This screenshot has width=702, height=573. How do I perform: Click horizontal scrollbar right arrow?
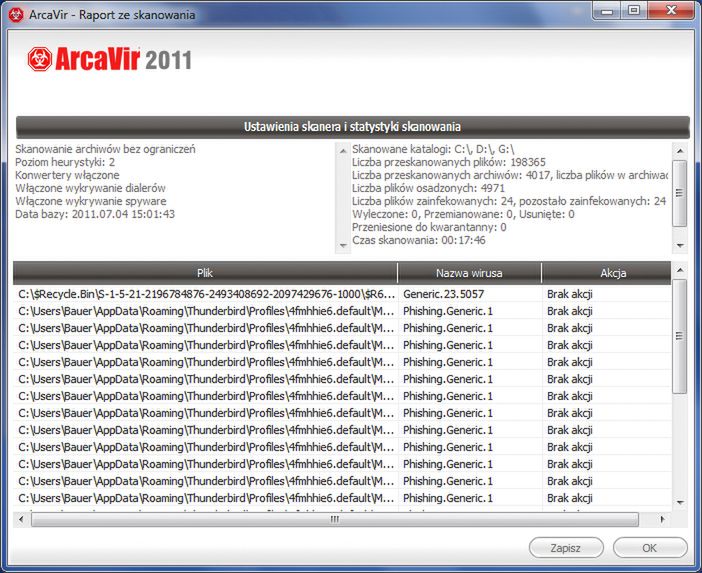click(x=663, y=519)
